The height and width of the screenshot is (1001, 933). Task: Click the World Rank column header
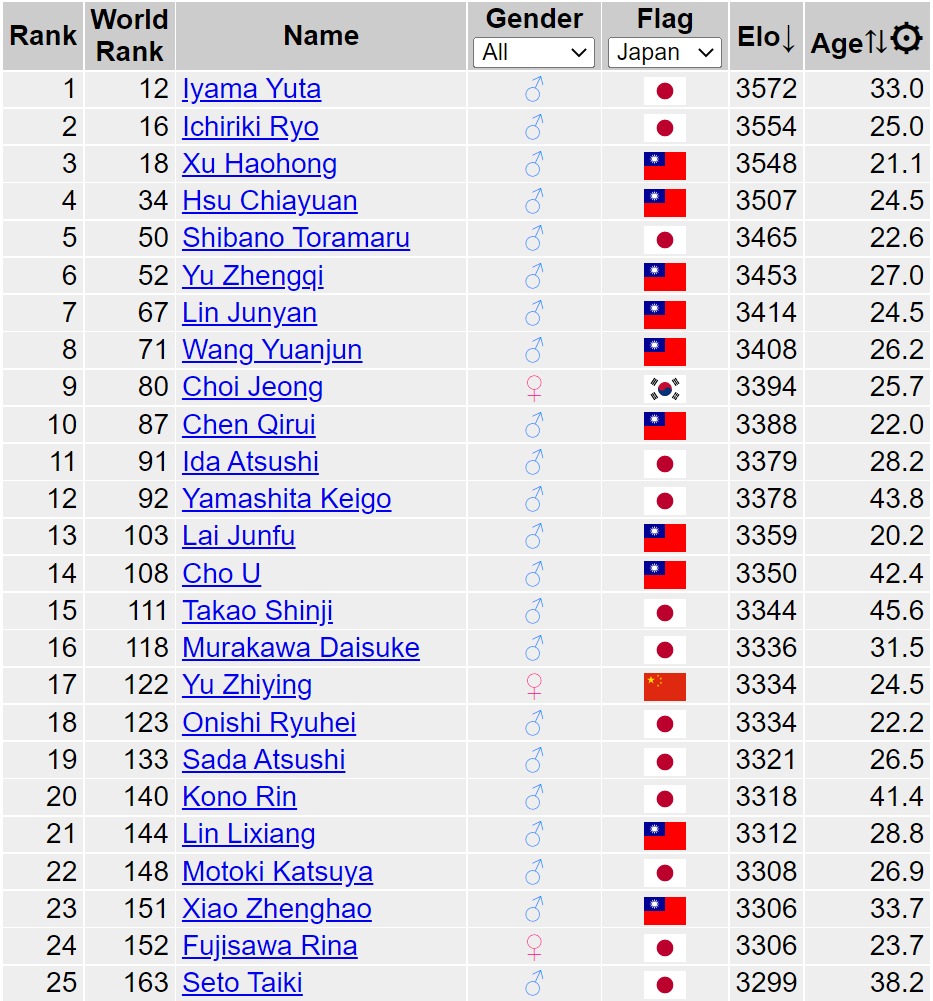pos(129,36)
